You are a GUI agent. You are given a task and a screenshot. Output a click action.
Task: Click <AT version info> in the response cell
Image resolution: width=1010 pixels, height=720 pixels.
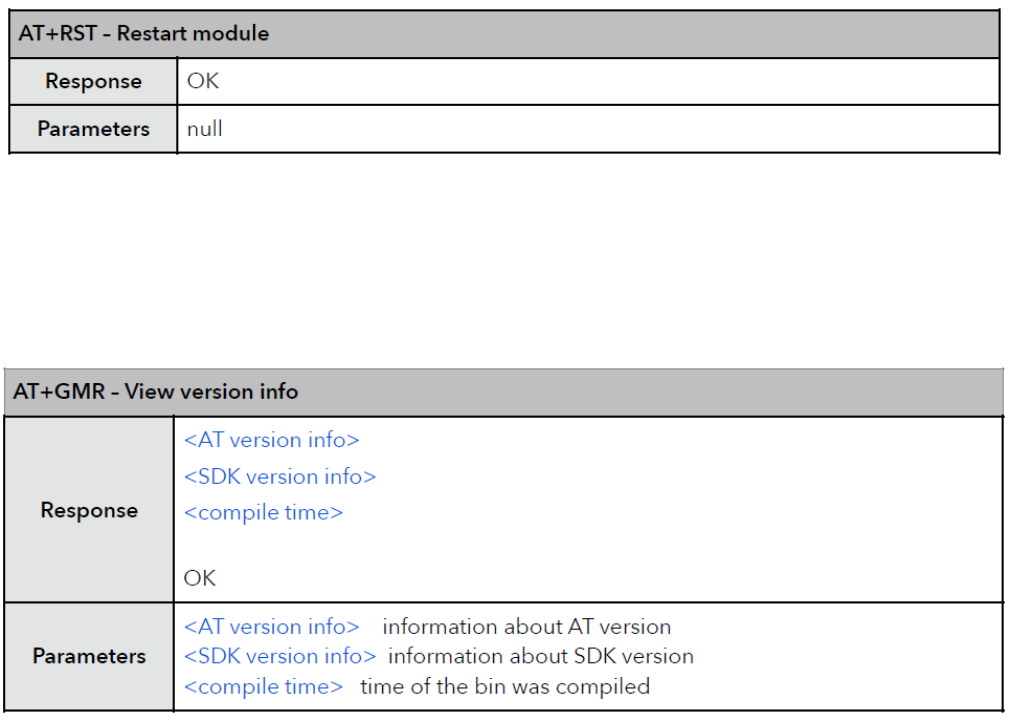[x=271, y=440]
